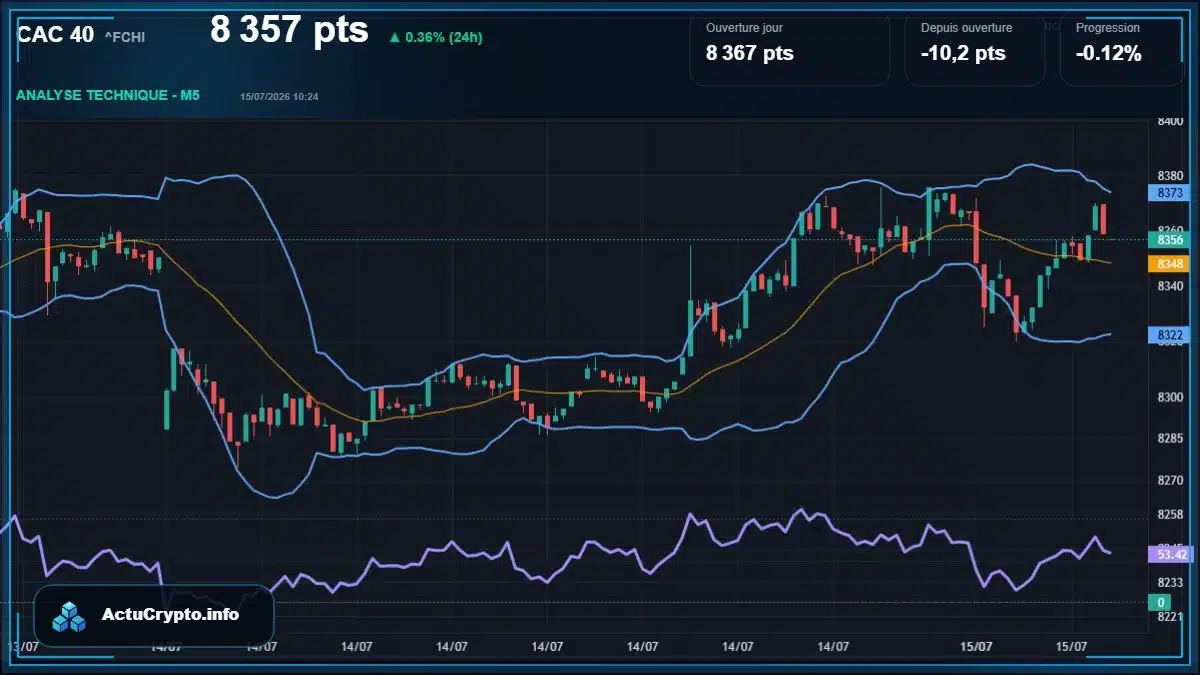The width and height of the screenshot is (1200, 675).
Task: Click the ^FCHI ticker symbol
Action: pos(125,38)
